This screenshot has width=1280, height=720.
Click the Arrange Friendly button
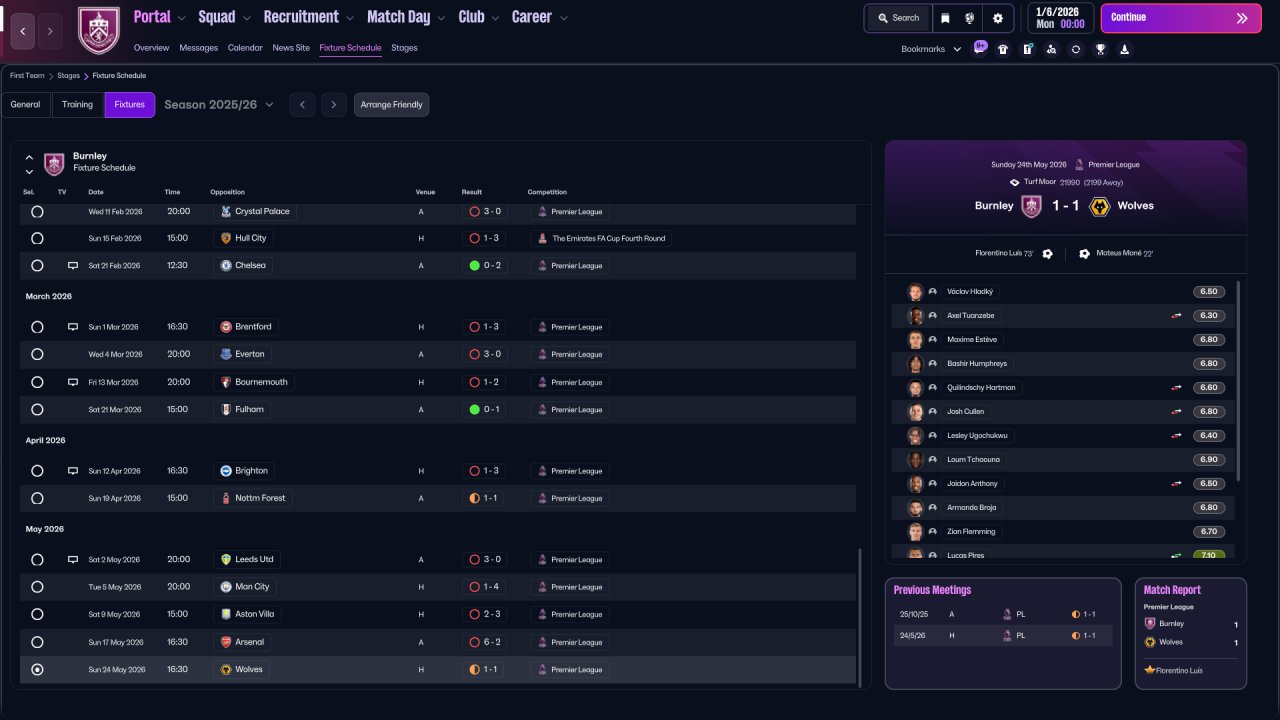391,105
